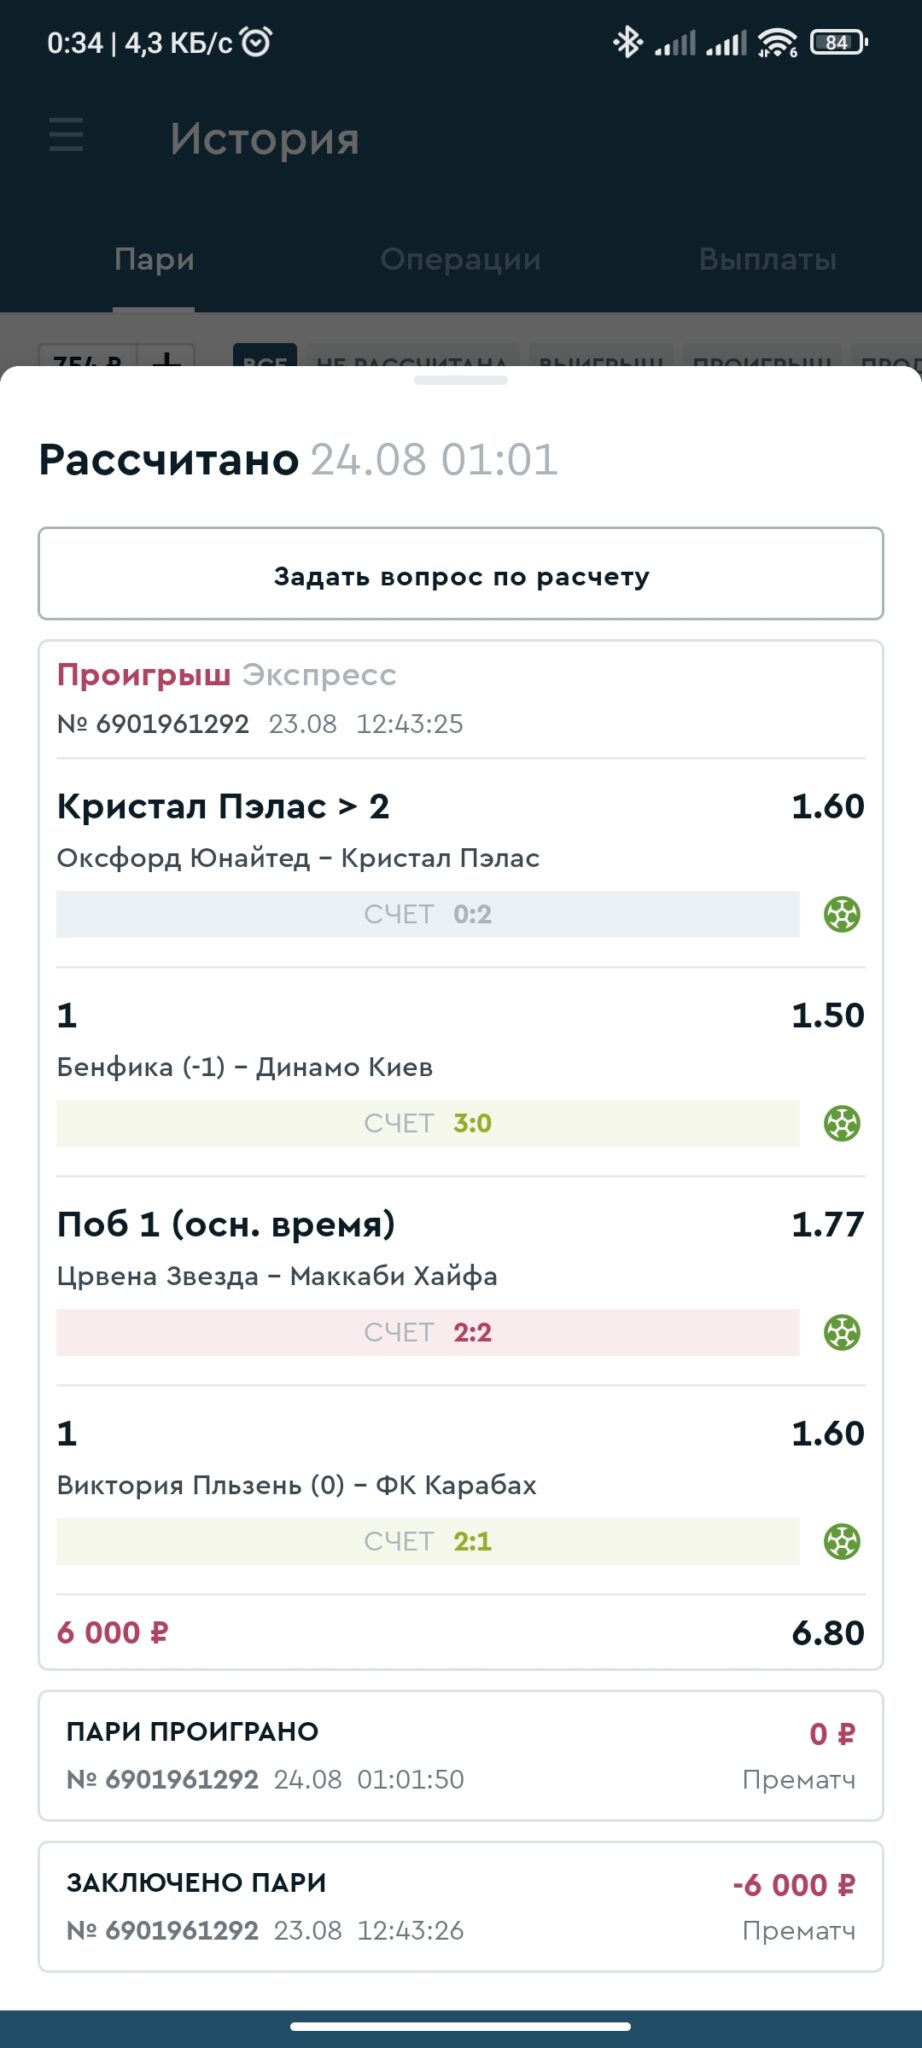Tap football icon for Виктория Пльзень match
The width and height of the screenshot is (922, 2048).
point(842,1541)
